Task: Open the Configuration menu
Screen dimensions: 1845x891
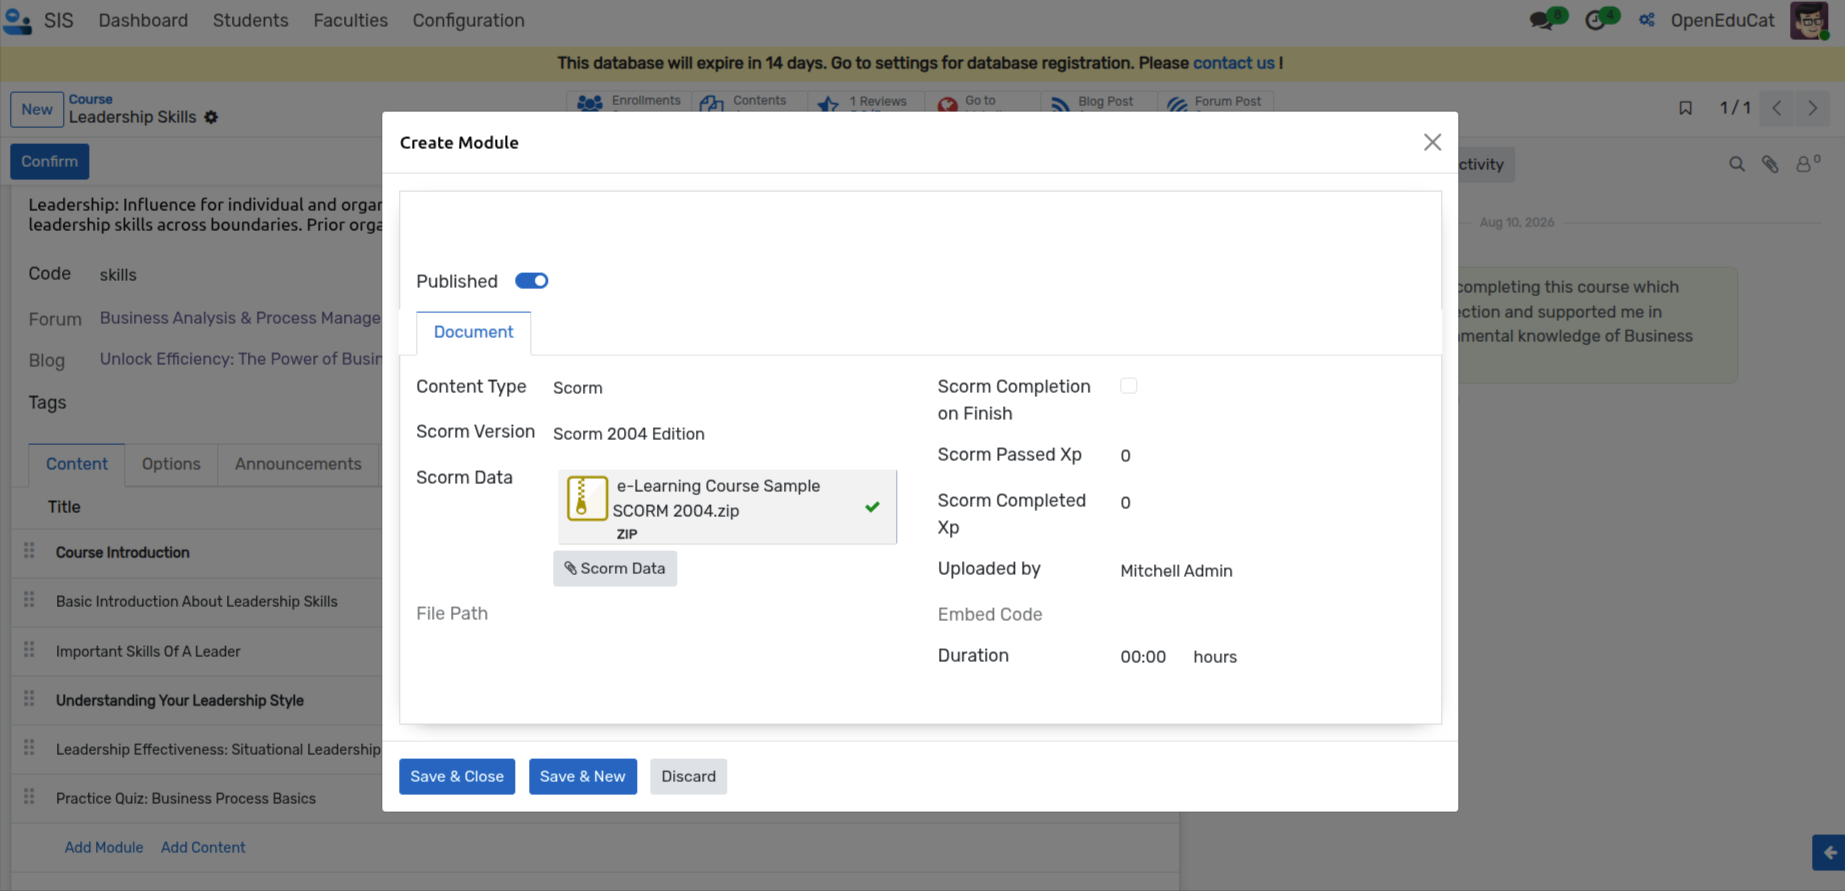Action: [x=468, y=20]
